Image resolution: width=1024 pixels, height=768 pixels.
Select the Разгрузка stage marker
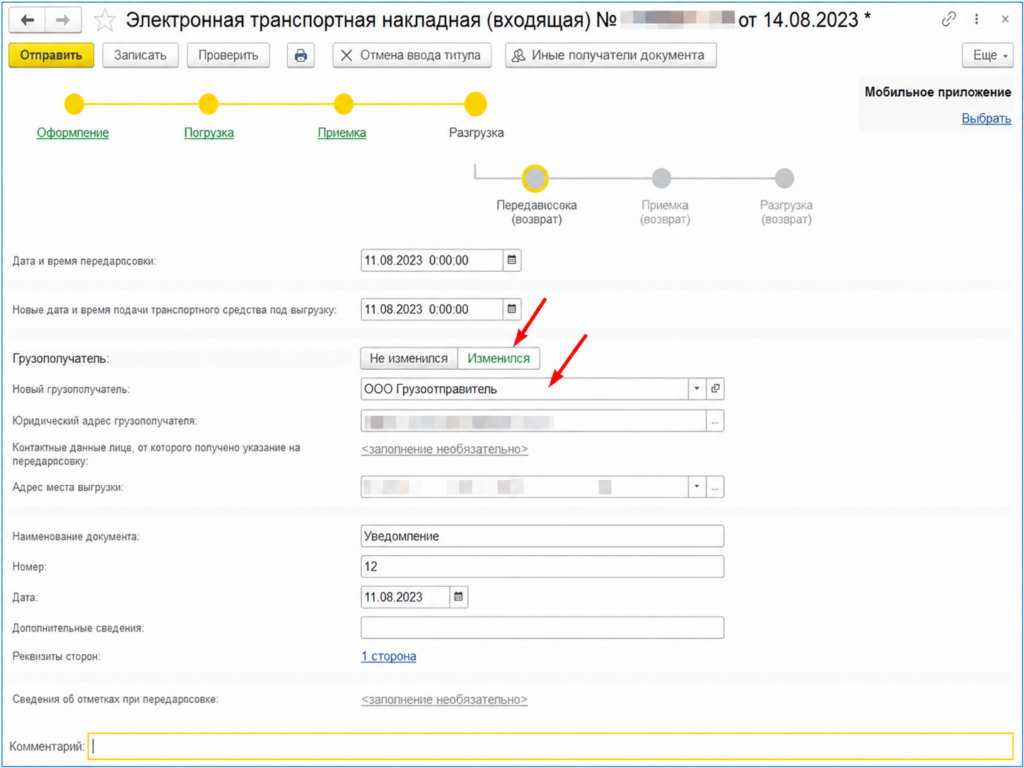[x=475, y=104]
